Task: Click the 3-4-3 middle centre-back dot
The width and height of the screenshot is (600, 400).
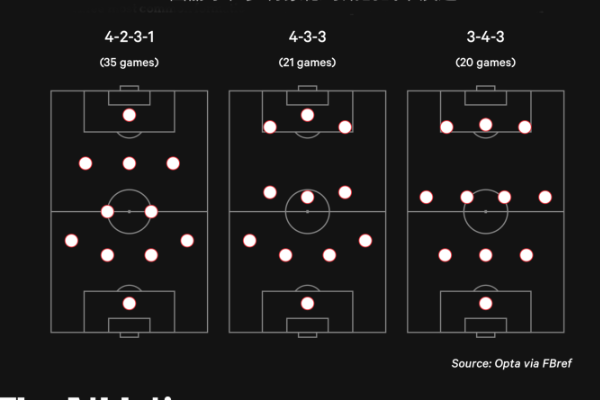Action: click(x=485, y=255)
